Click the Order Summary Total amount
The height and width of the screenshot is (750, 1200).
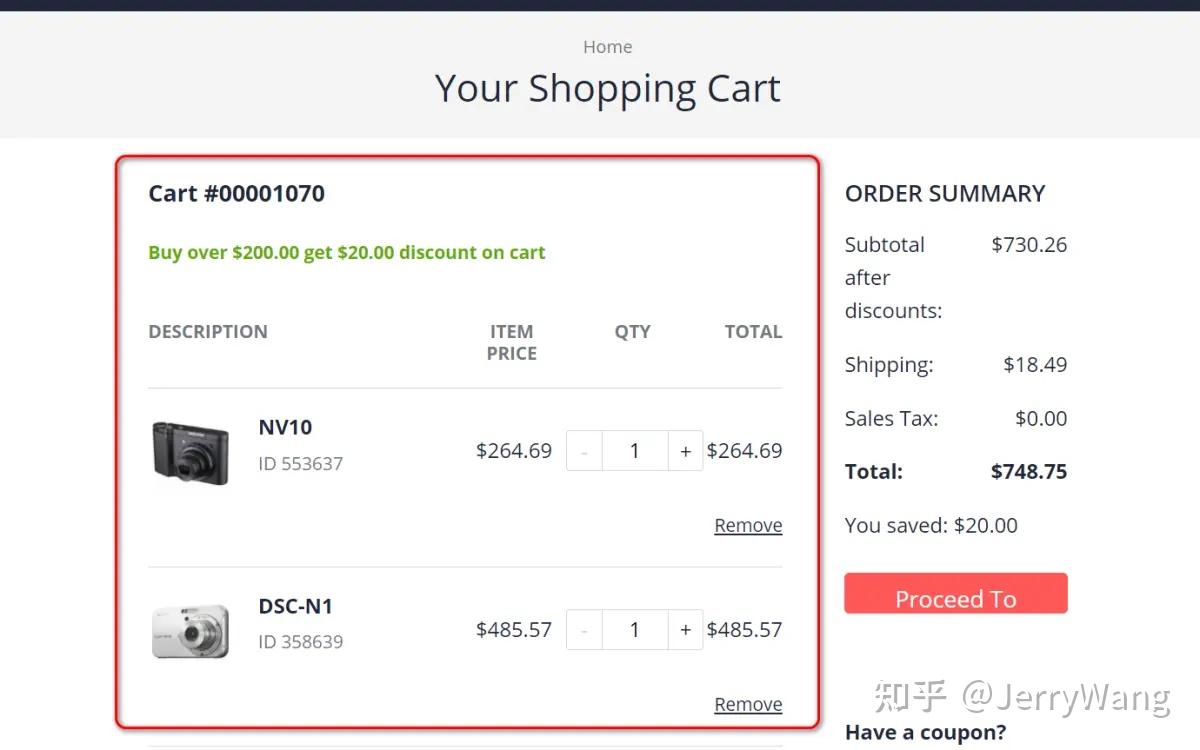tap(1035, 471)
